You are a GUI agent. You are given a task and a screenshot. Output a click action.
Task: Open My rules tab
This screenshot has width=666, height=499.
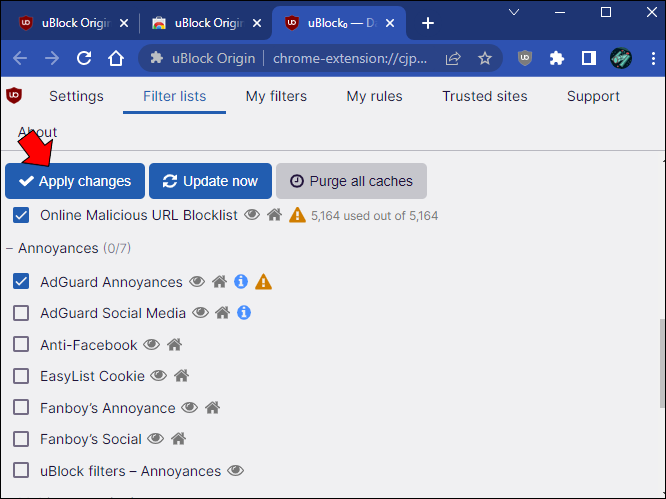[375, 96]
